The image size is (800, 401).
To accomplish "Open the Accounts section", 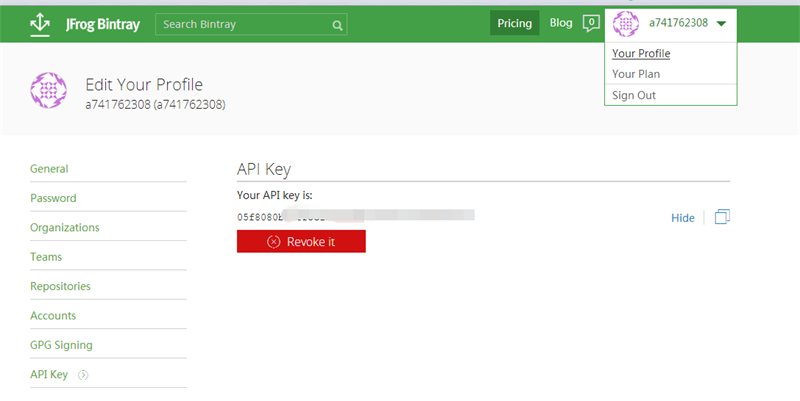I will coord(53,316).
